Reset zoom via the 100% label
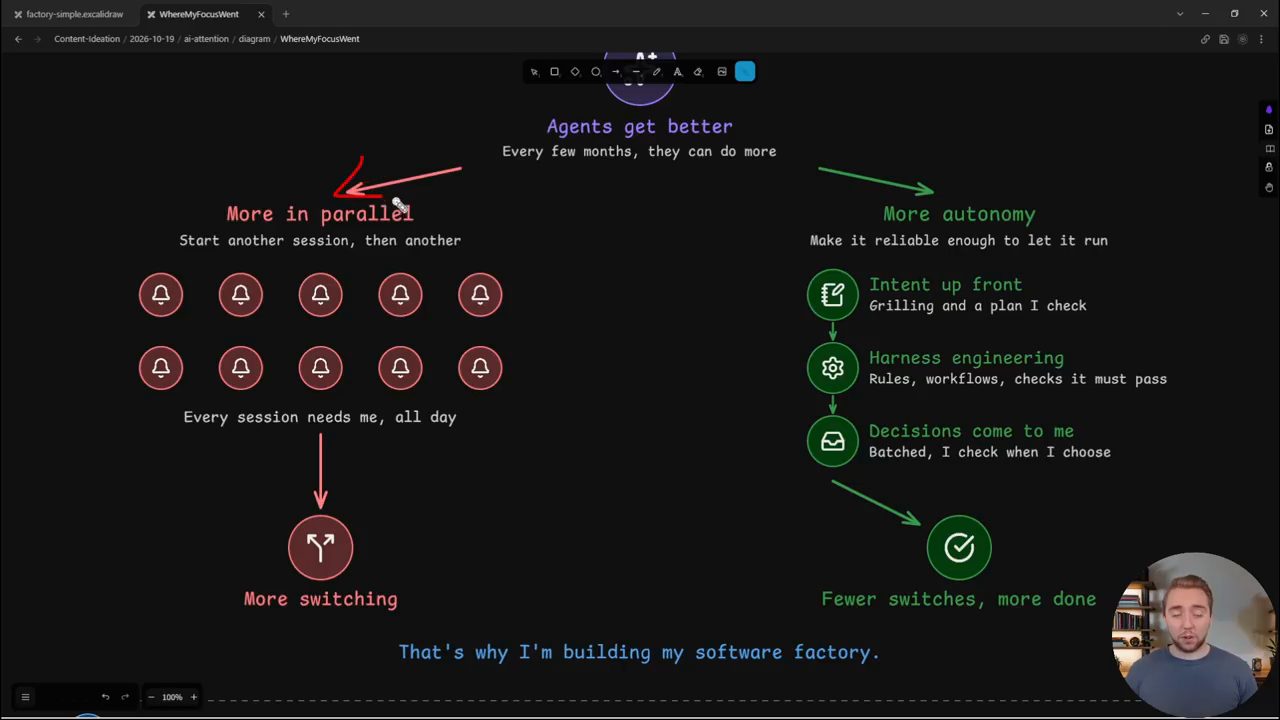 coord(172,697)
